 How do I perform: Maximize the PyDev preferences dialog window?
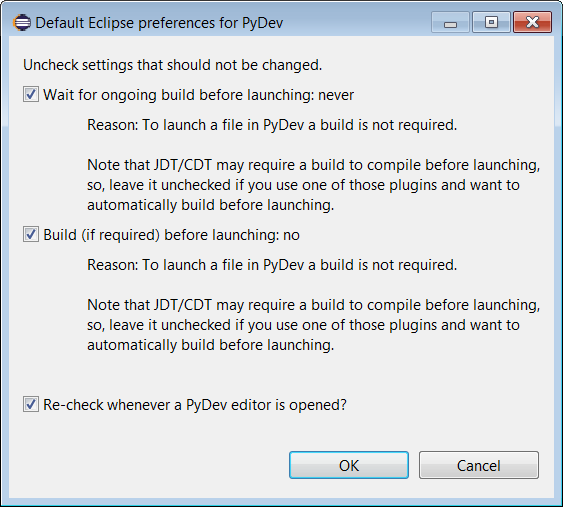point(491,22)
